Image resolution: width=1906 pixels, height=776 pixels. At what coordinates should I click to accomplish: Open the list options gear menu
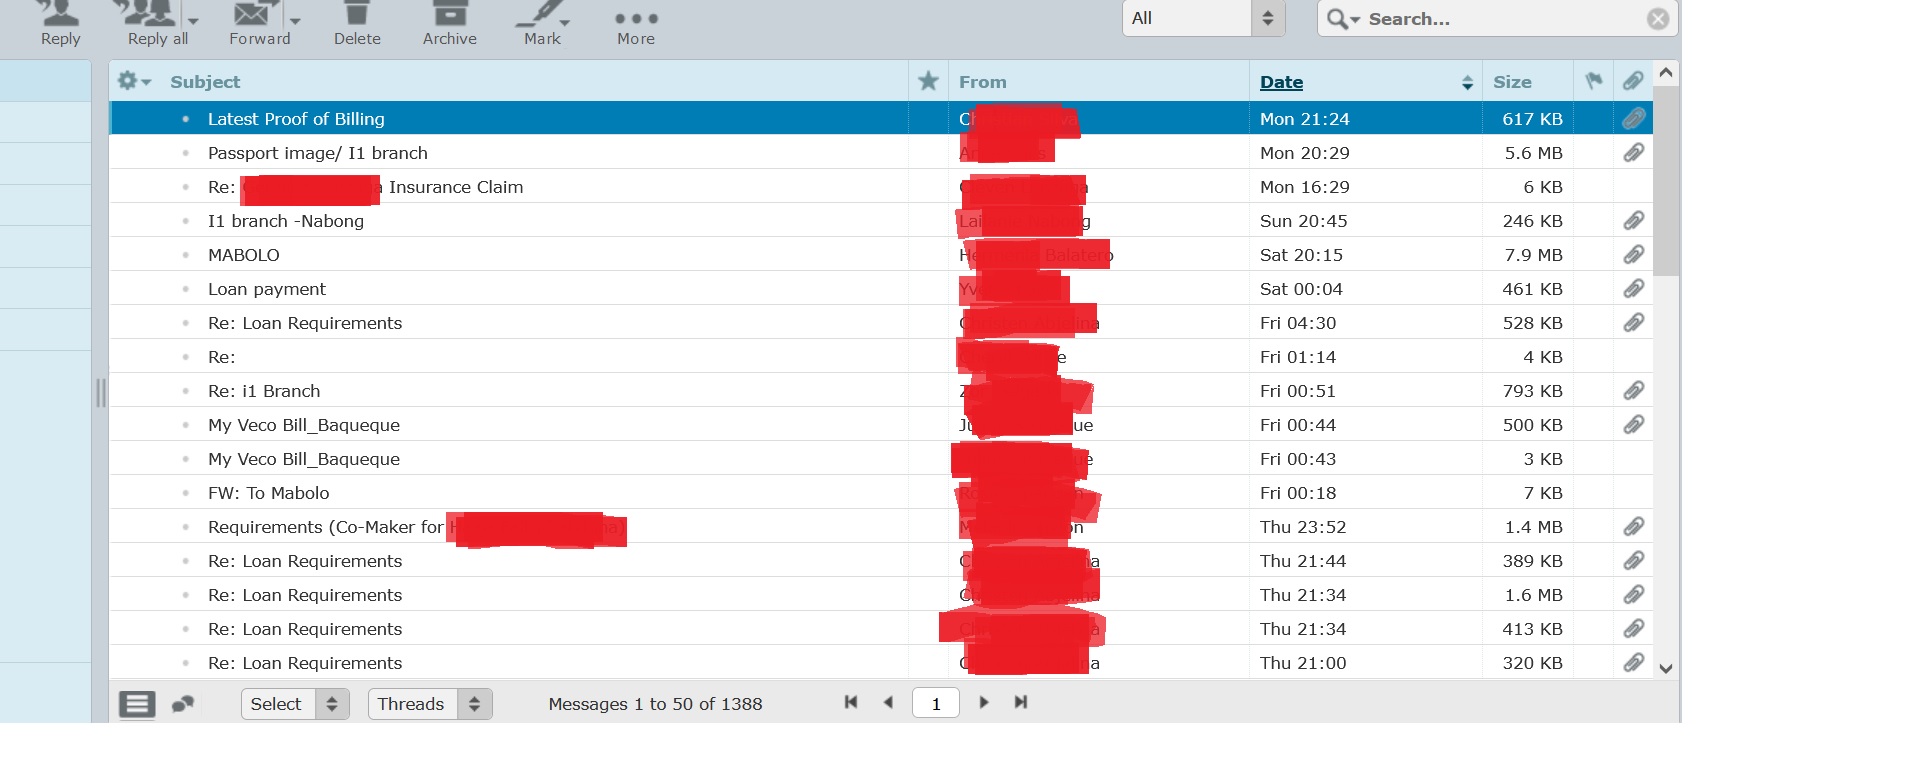[x=134, y=81]
